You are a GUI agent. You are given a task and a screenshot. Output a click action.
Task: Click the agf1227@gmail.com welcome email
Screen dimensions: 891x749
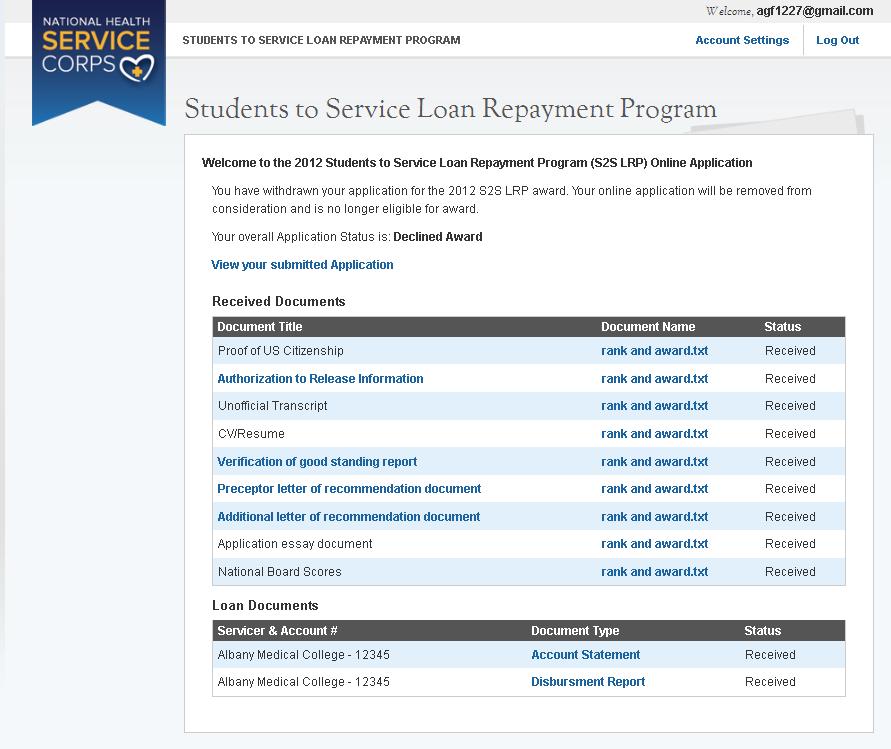coord(815,11)
